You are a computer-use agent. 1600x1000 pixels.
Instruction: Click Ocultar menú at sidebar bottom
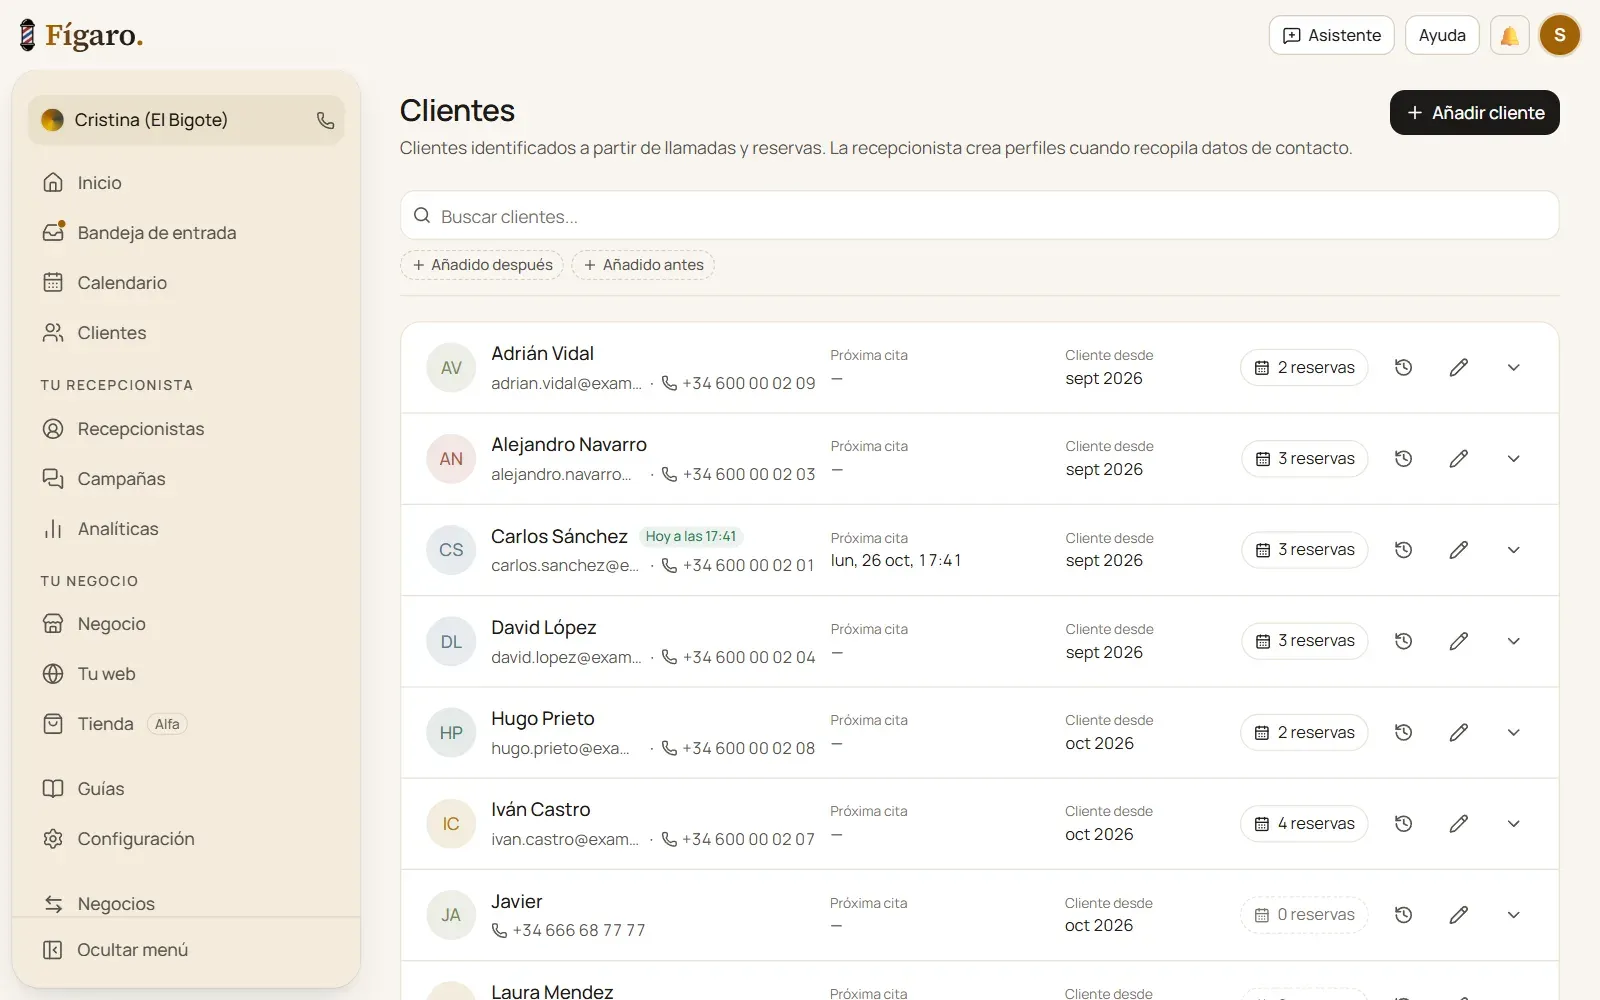pyautogui.click(x=186, y=950)
